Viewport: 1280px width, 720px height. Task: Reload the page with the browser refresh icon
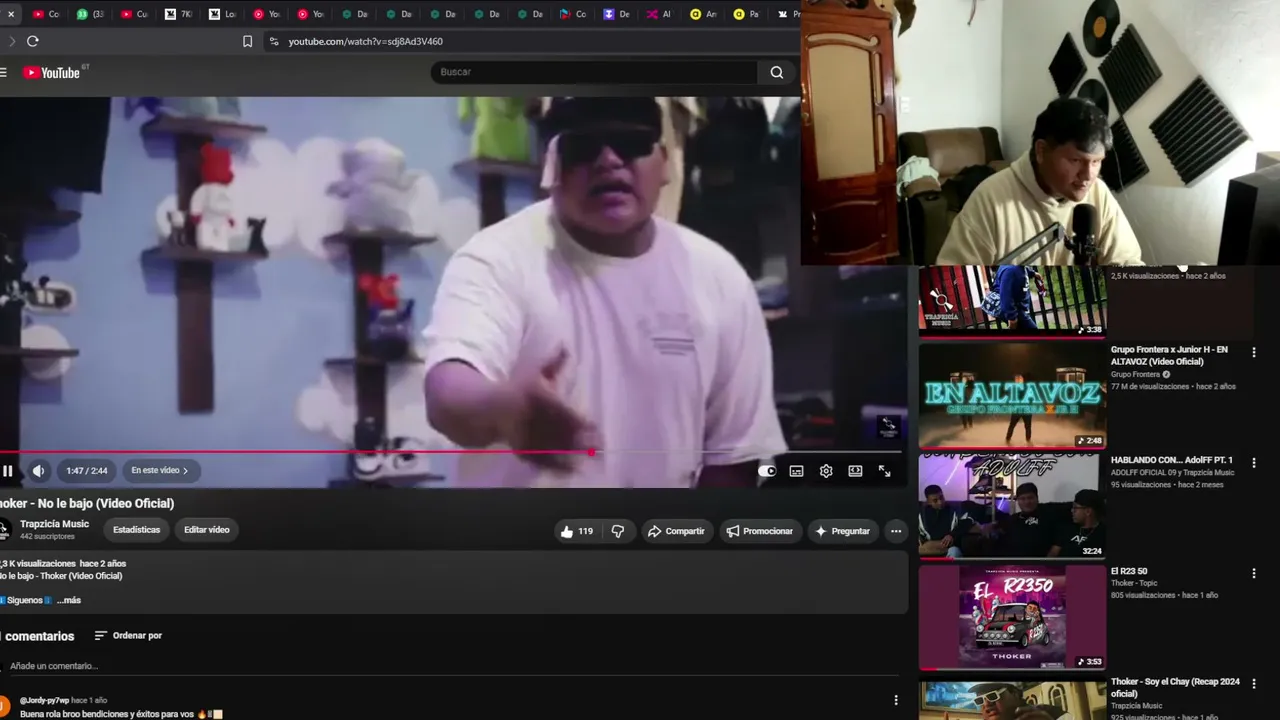pos(33,41)
